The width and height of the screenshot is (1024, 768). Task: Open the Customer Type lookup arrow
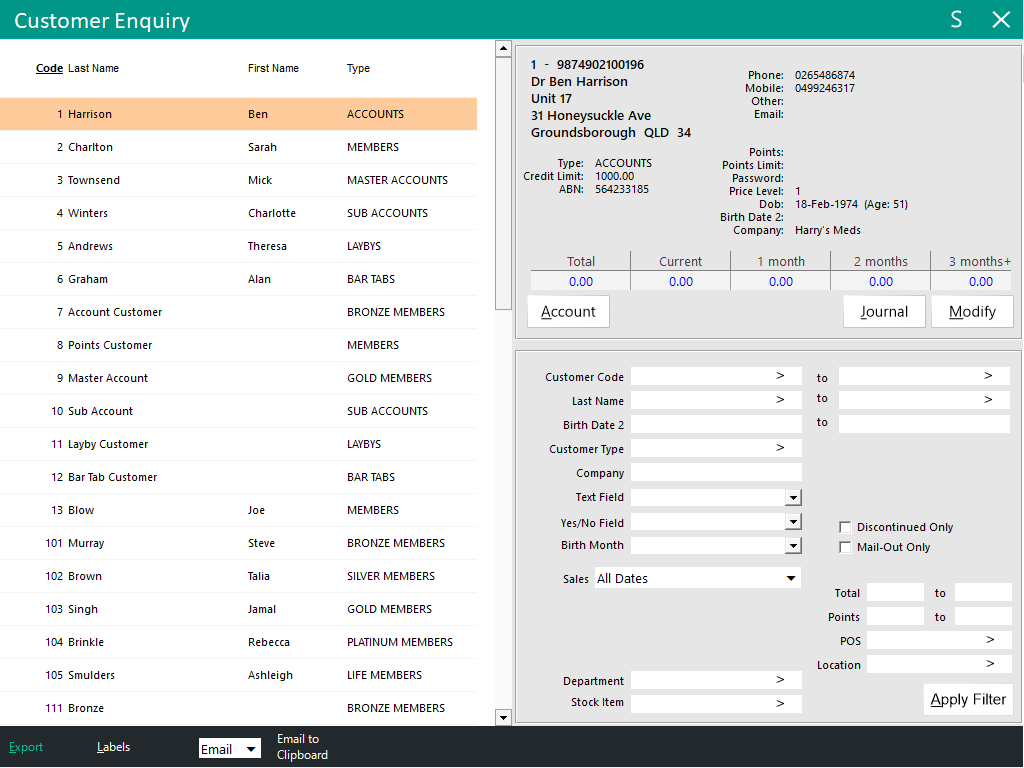tap(780, 448)
